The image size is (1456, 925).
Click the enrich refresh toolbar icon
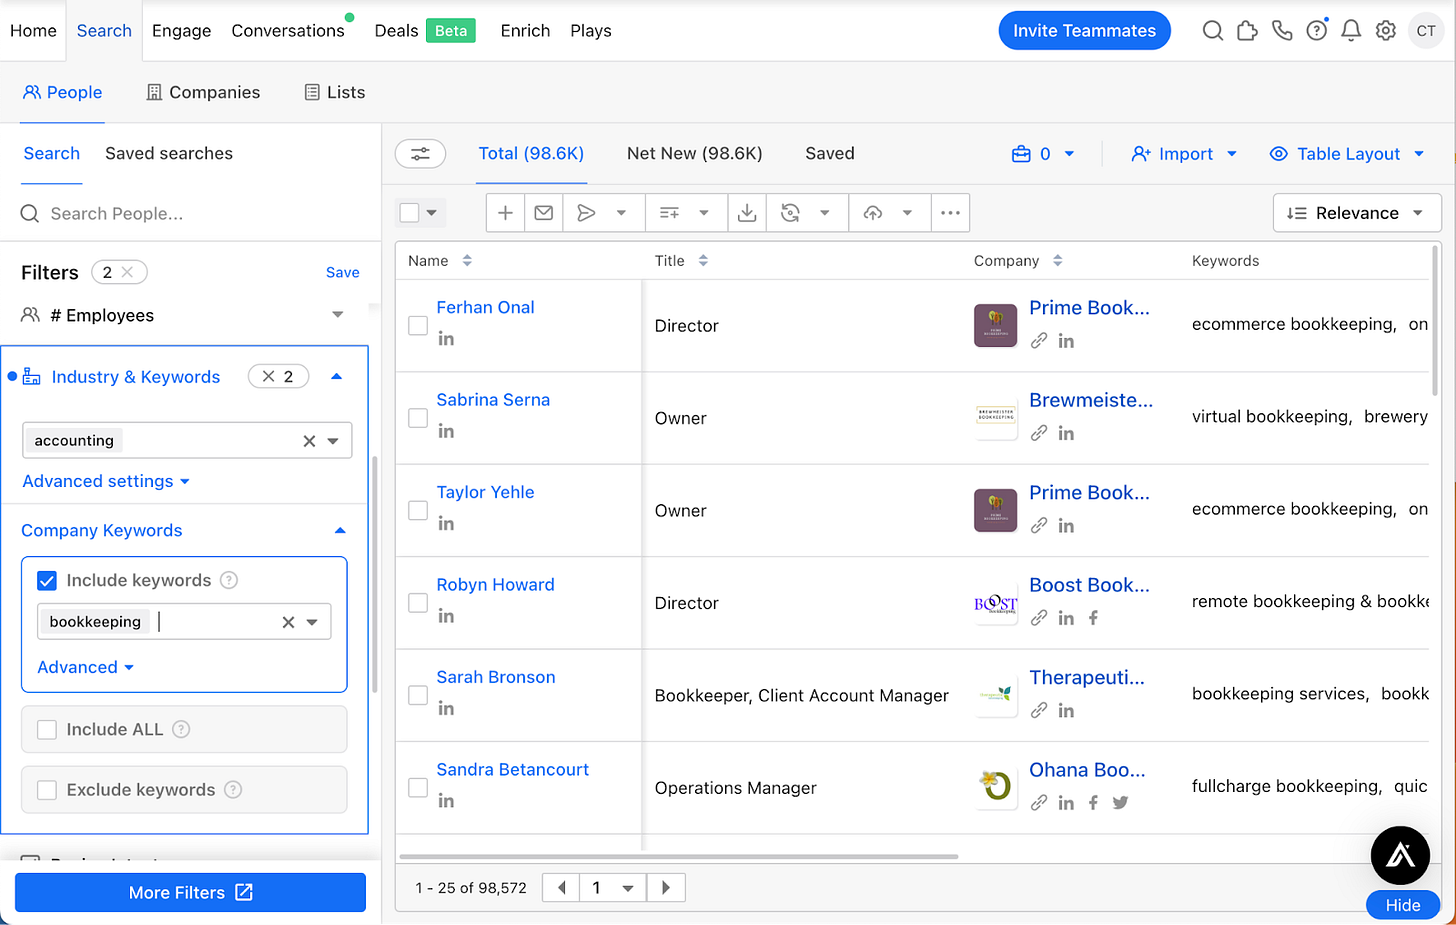(x=790, y=213)
